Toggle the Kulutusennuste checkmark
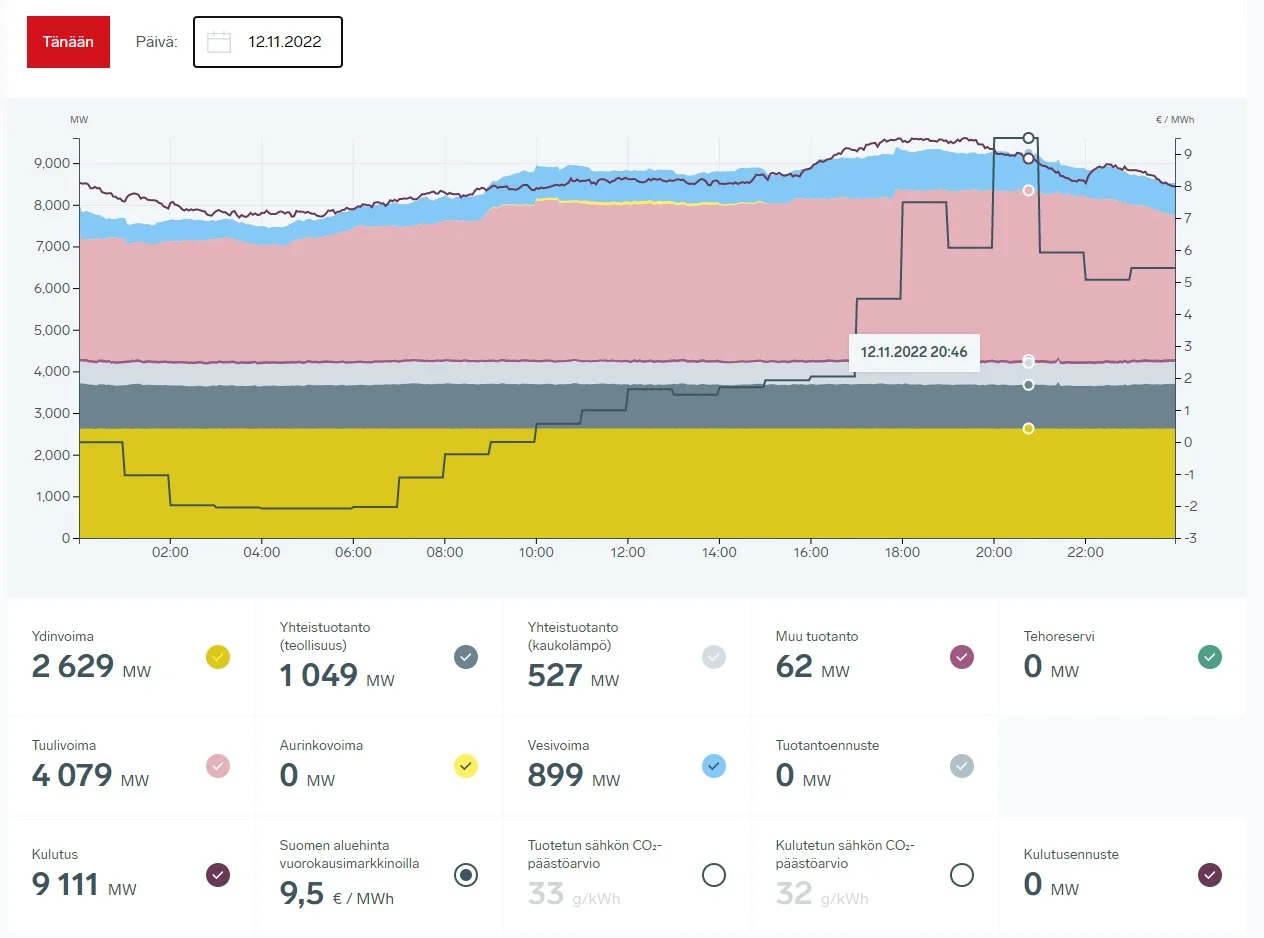The image size is (1264, 938). coord(1210,875)
